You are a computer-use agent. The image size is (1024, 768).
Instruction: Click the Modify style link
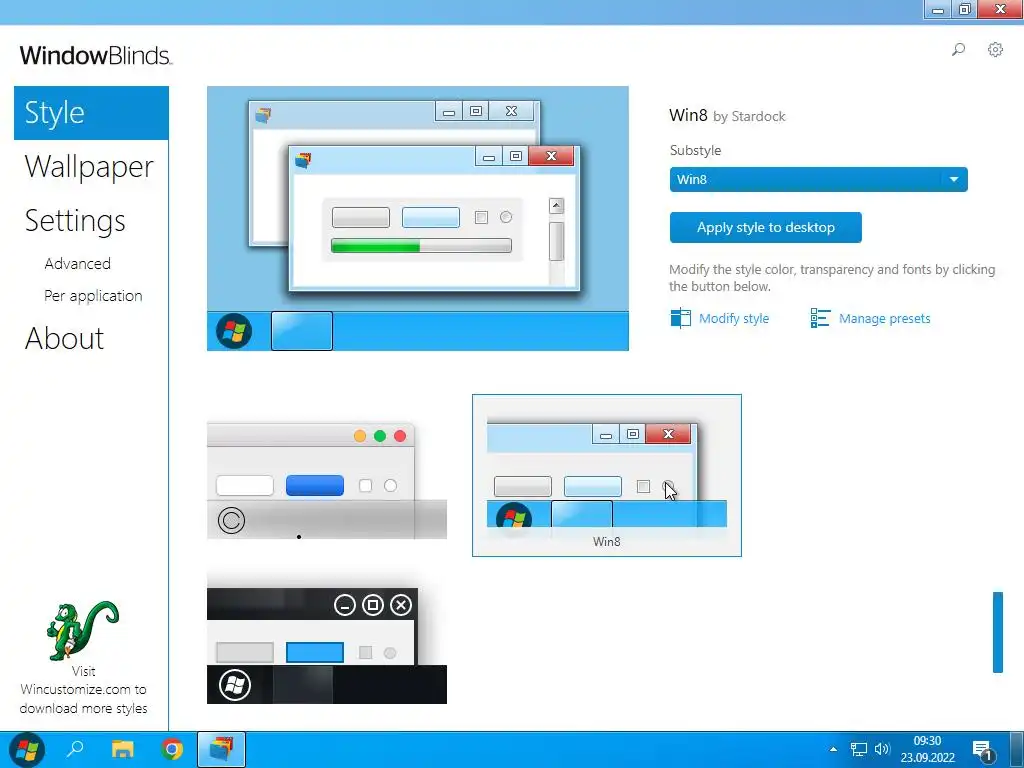[x=734, y=319]
